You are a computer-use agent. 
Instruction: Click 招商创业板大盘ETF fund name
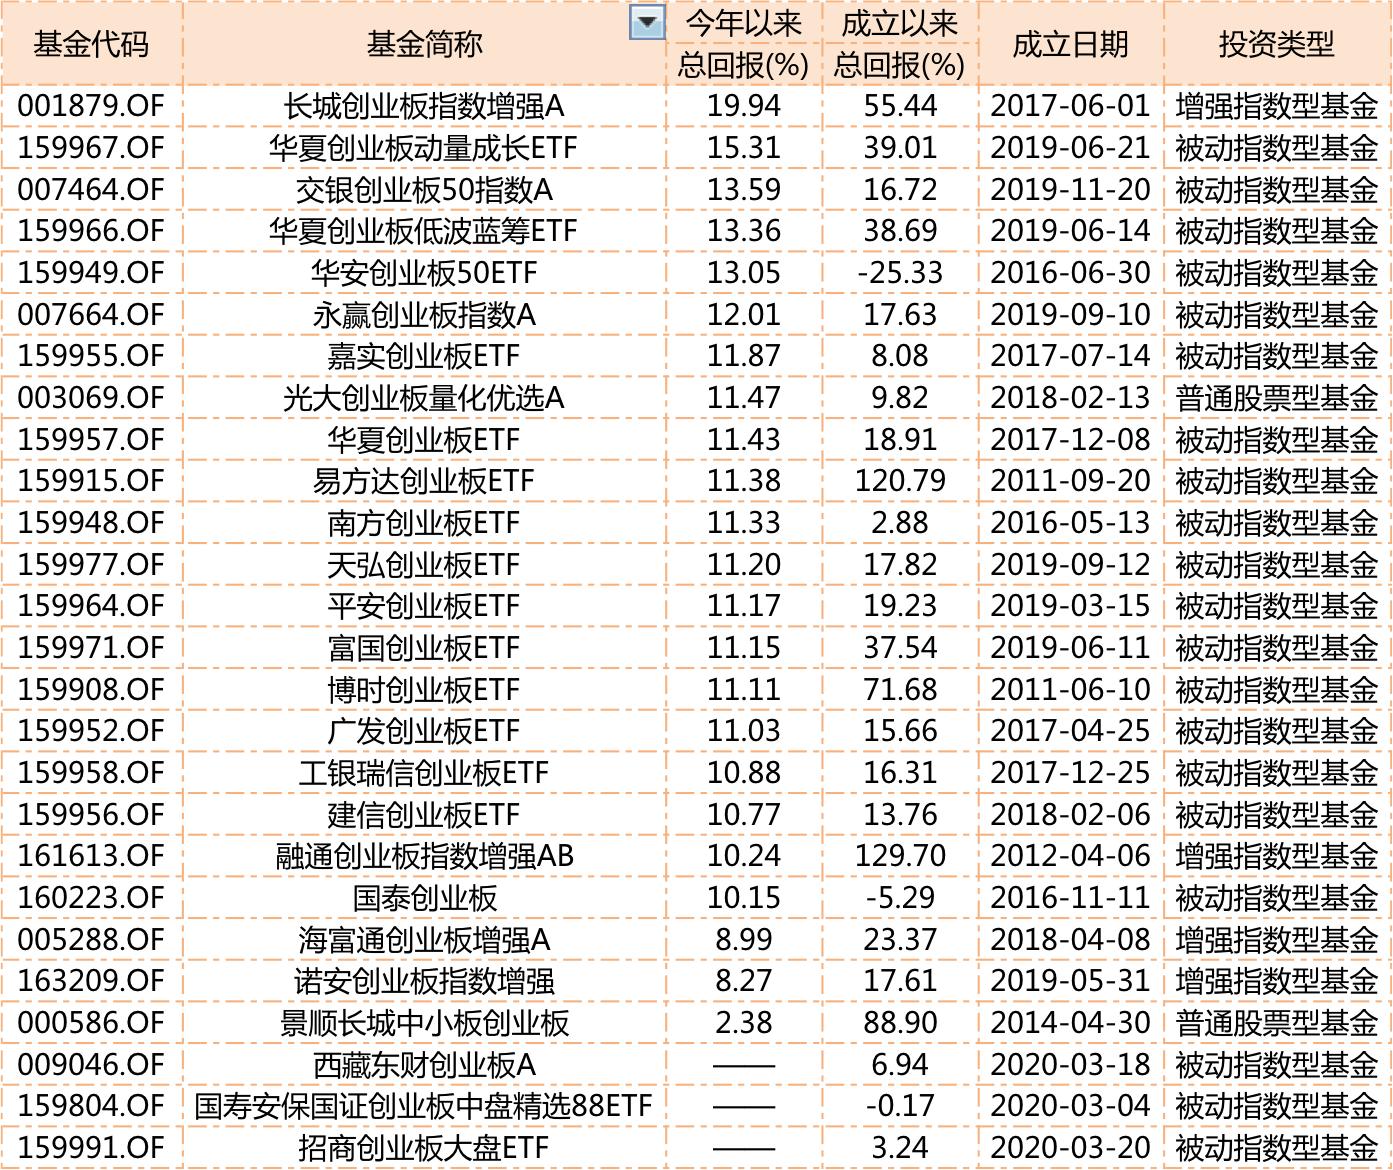click(x=420, y=1146)
